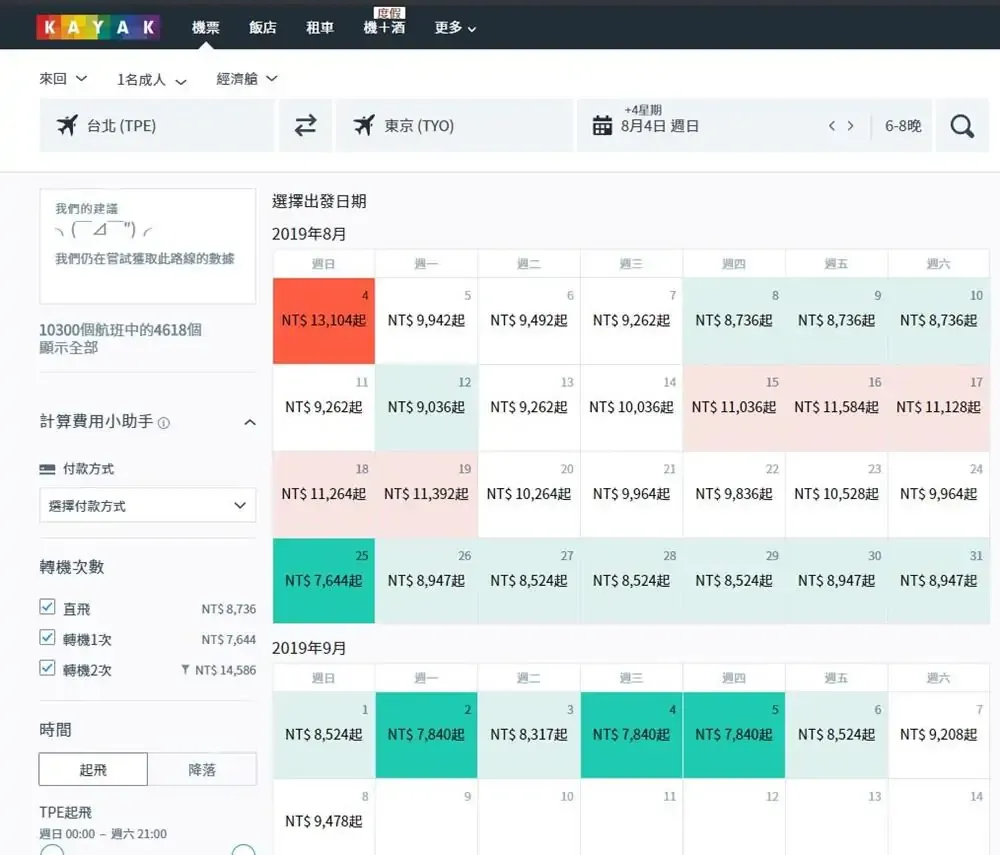The height and width of the screenshot is (855, 1000).
Task: Uncheck the 直飛 direct flight checkbox
Action: [47, 607]
